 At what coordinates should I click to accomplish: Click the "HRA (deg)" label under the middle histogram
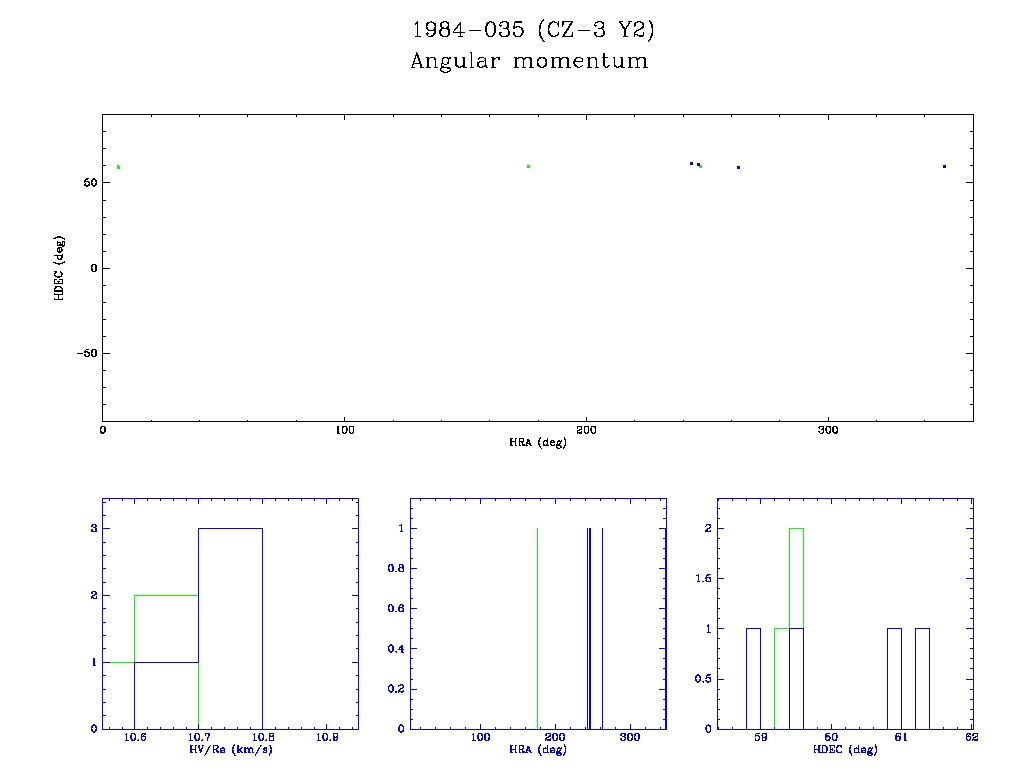538,749
